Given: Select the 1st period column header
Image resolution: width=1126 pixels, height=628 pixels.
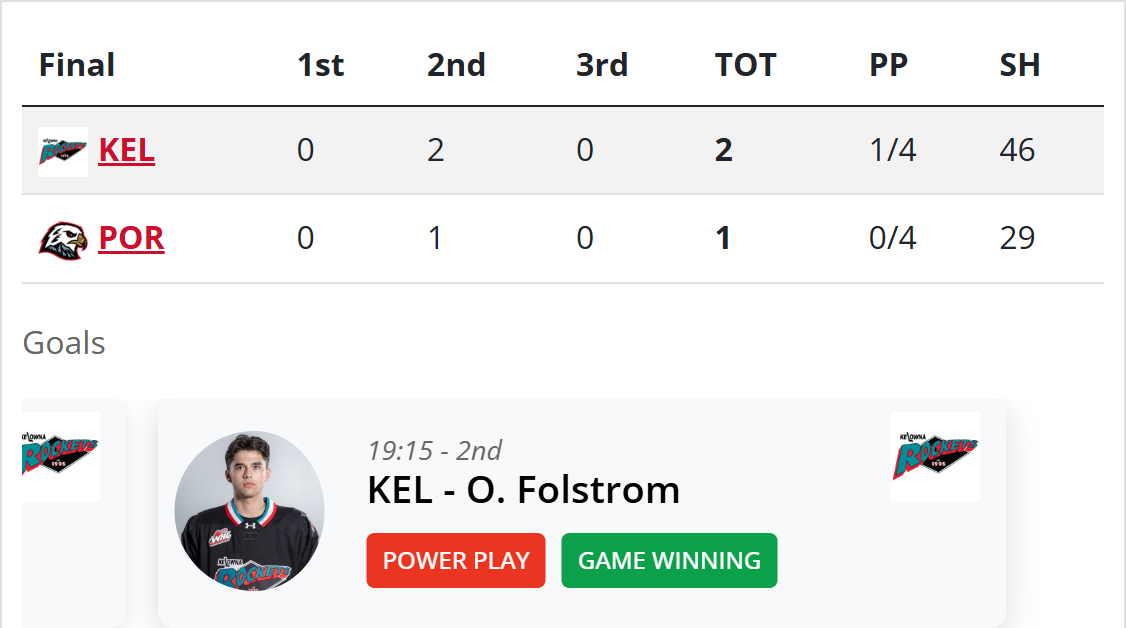Looking at the screenshot, I should pyautogui.click(x=320, y=65).
